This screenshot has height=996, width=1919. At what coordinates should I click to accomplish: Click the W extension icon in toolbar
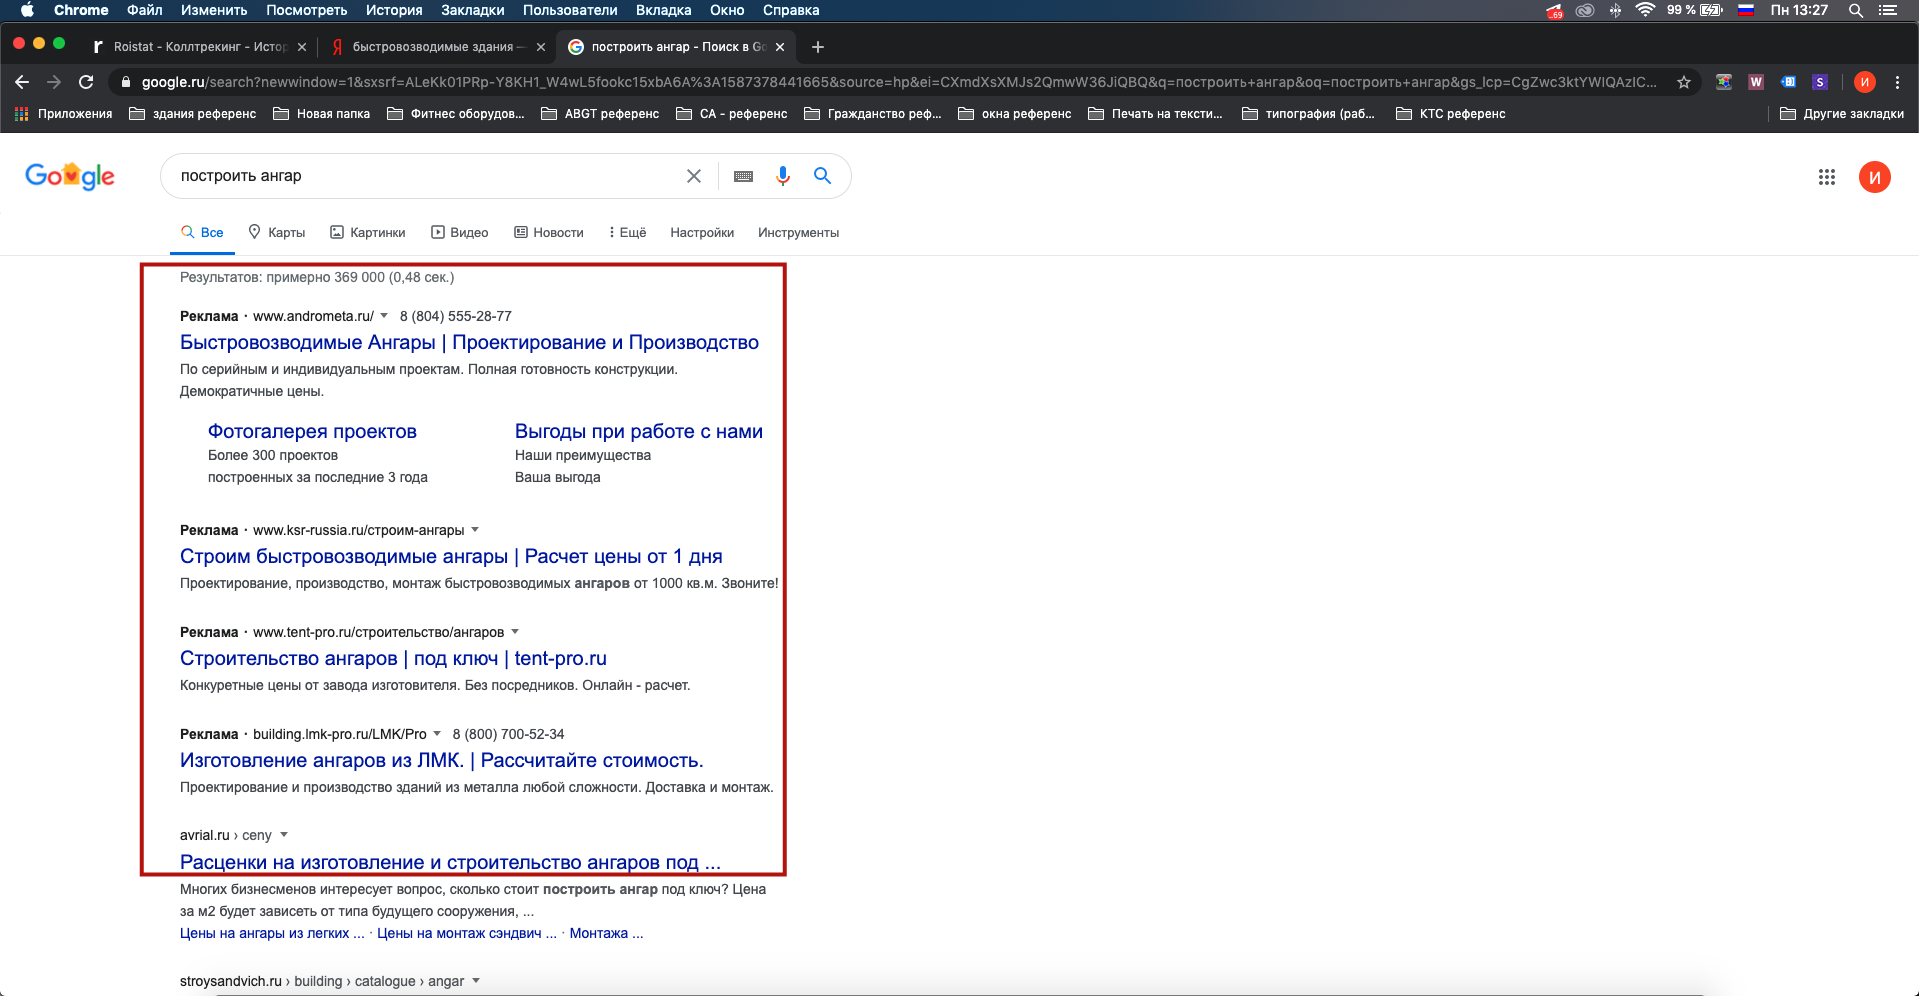pyautogui.click(x=1756, y=82)
